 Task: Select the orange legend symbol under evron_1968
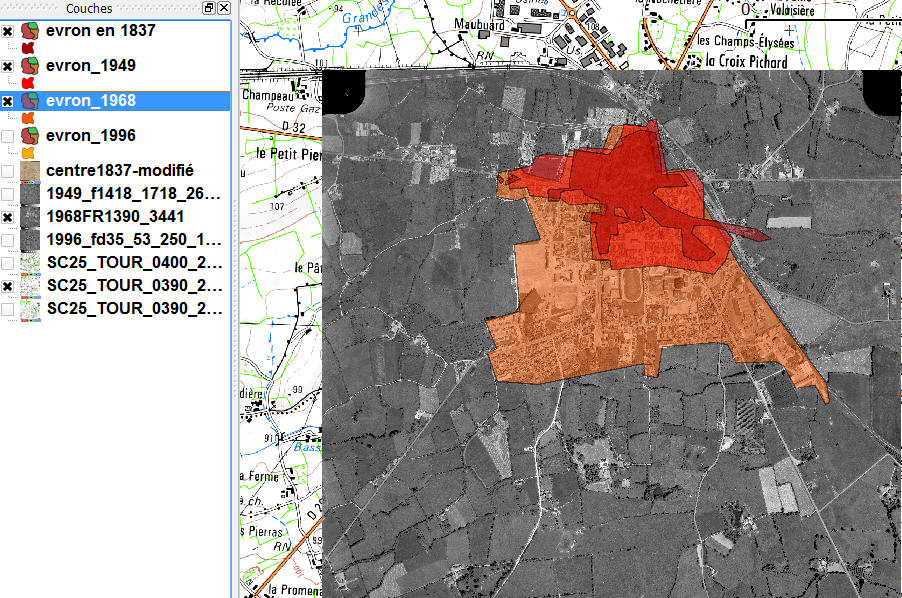(28, 118)
